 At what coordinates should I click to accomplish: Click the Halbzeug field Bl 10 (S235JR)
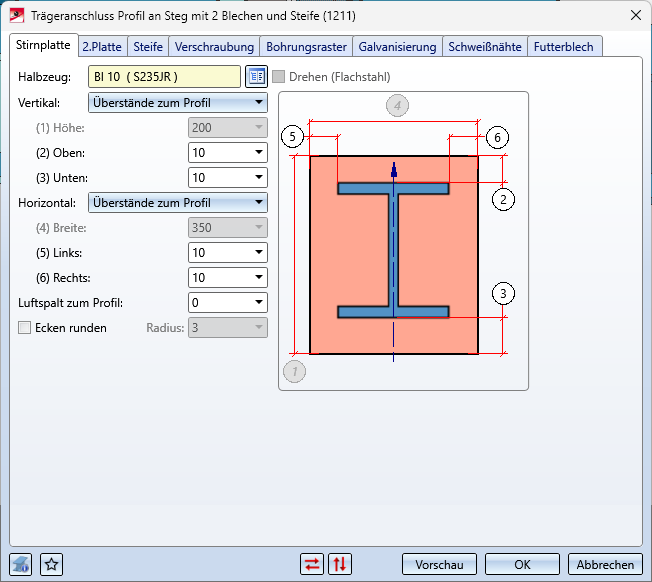[164, 76]
